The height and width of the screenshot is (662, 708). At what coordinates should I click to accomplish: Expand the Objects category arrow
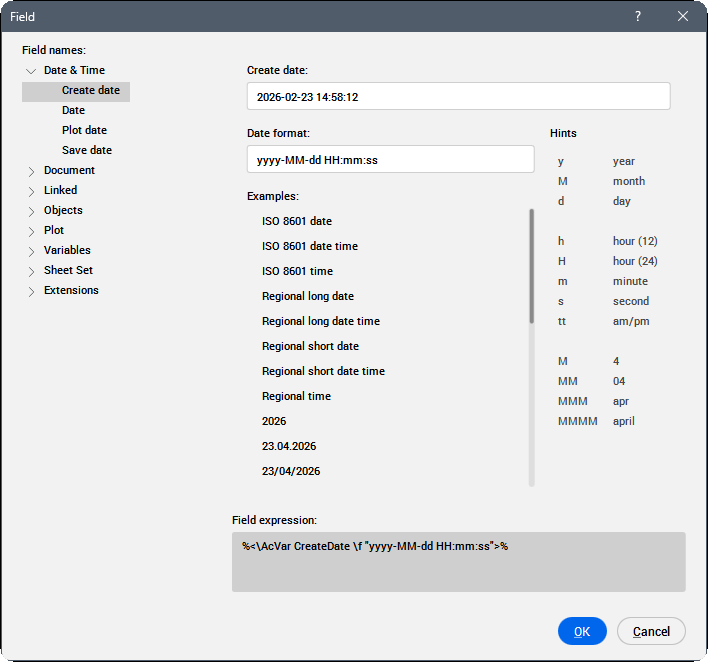(x=31, y=211)
